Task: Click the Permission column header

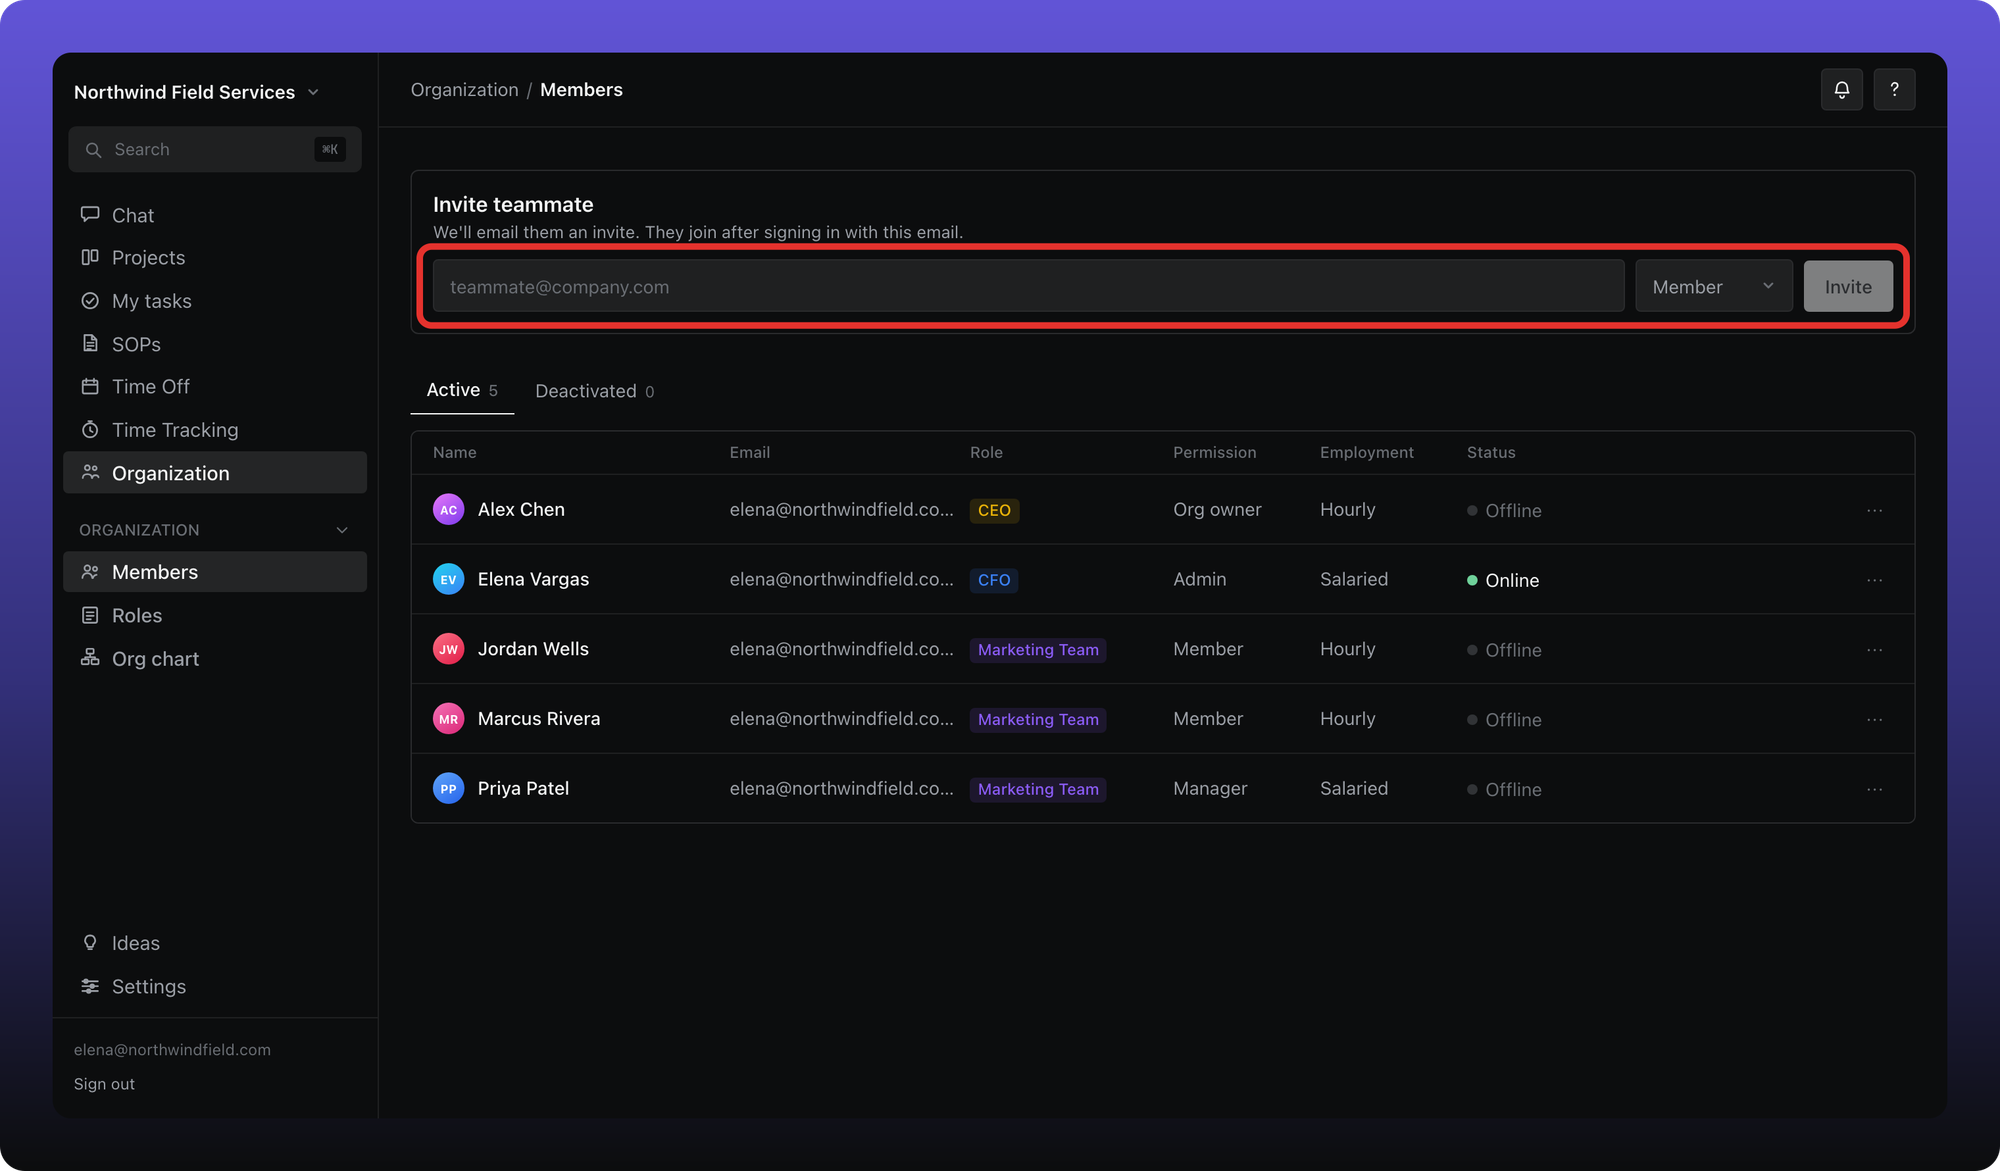Action: (x=1214, y=452)
